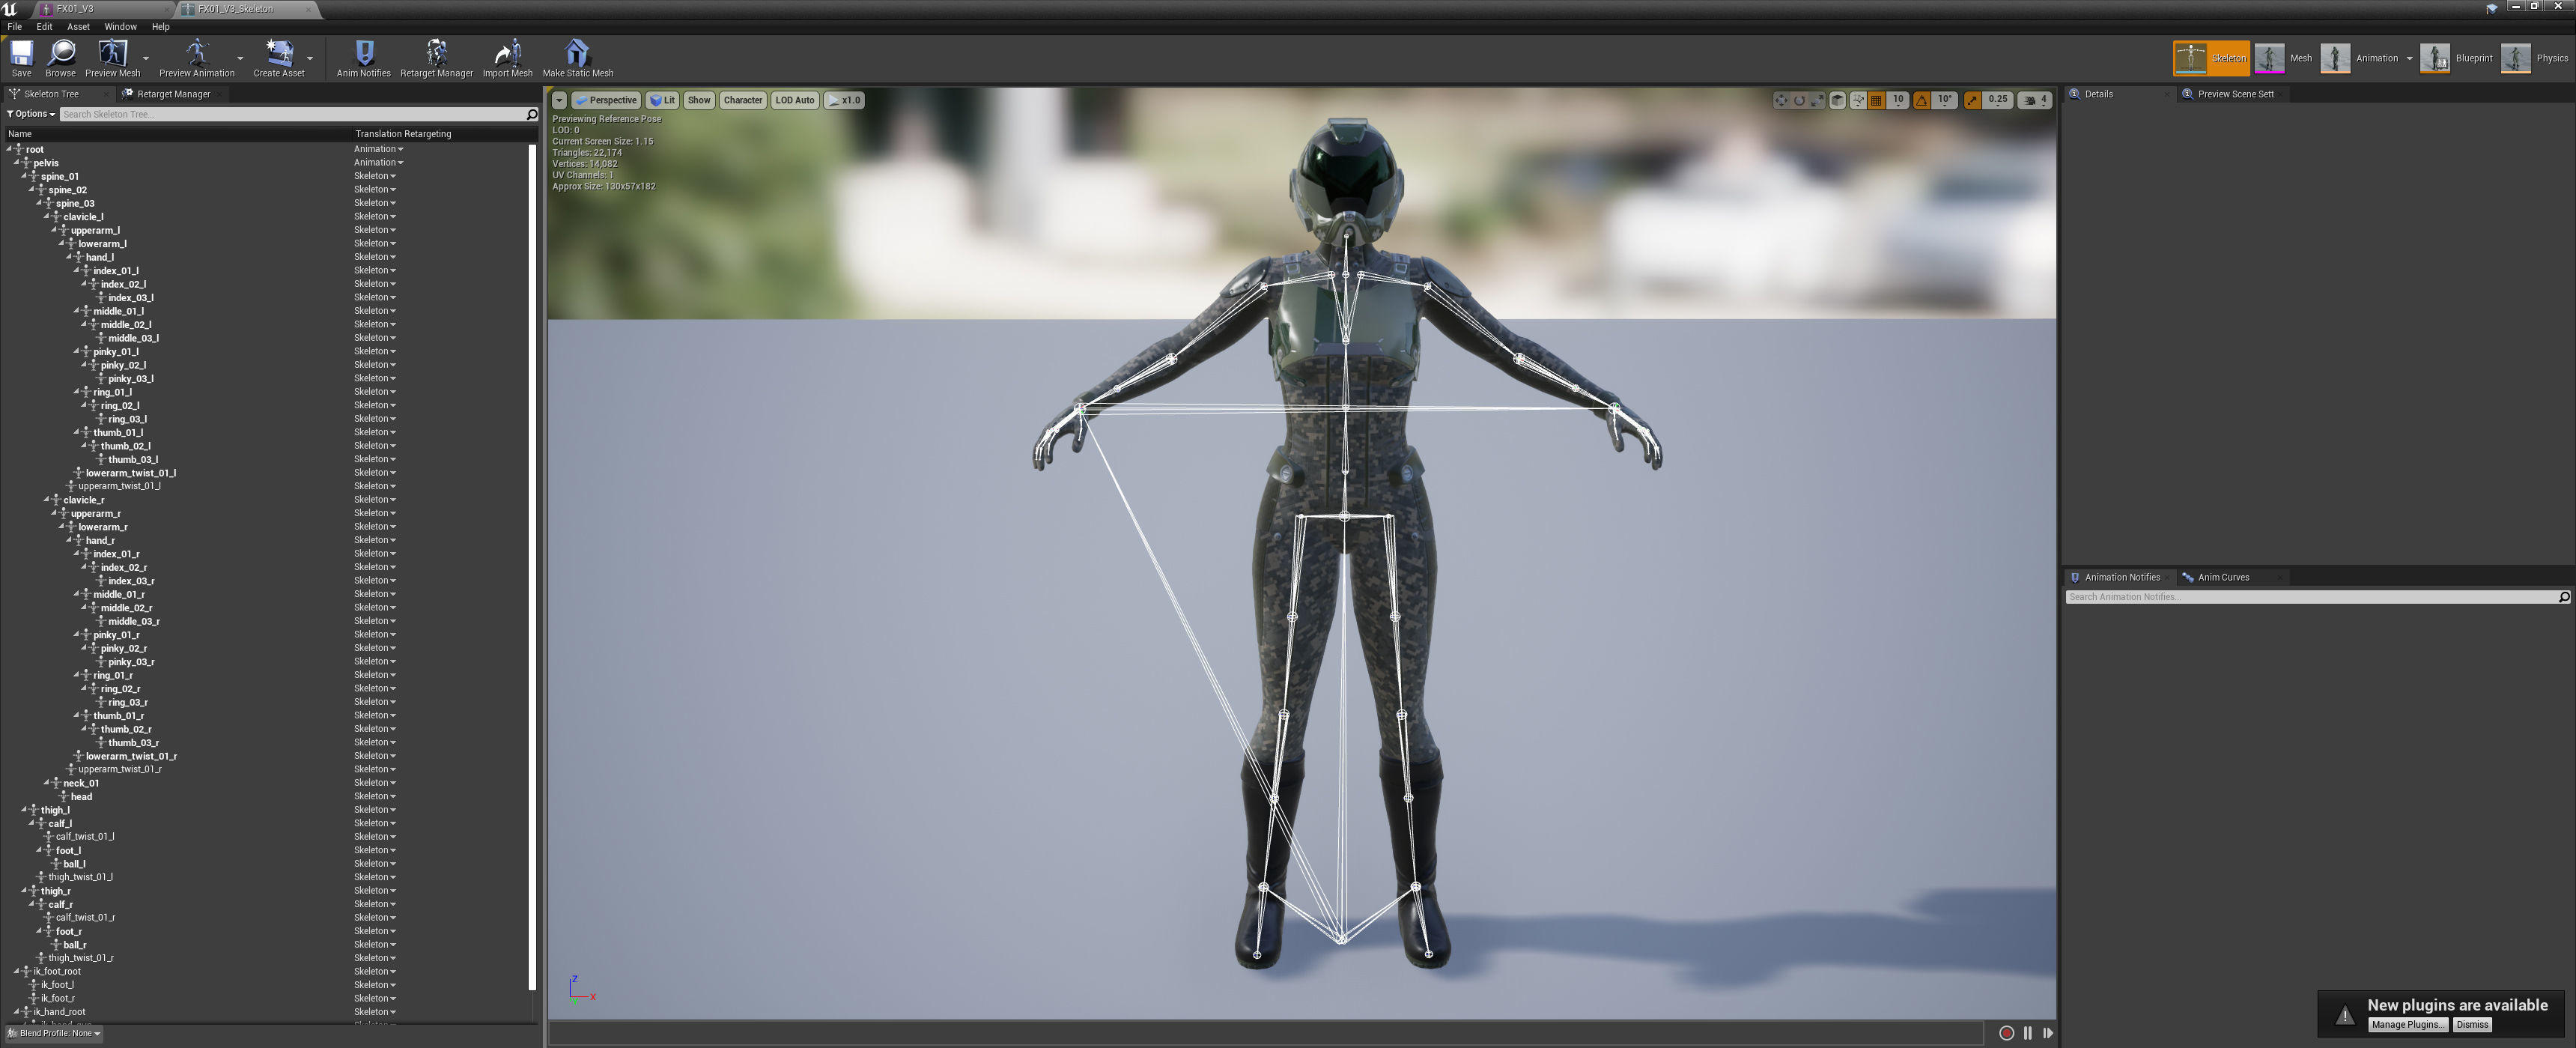Collapse the clavicle_l bone in the tree

click(x=47, y=216)
